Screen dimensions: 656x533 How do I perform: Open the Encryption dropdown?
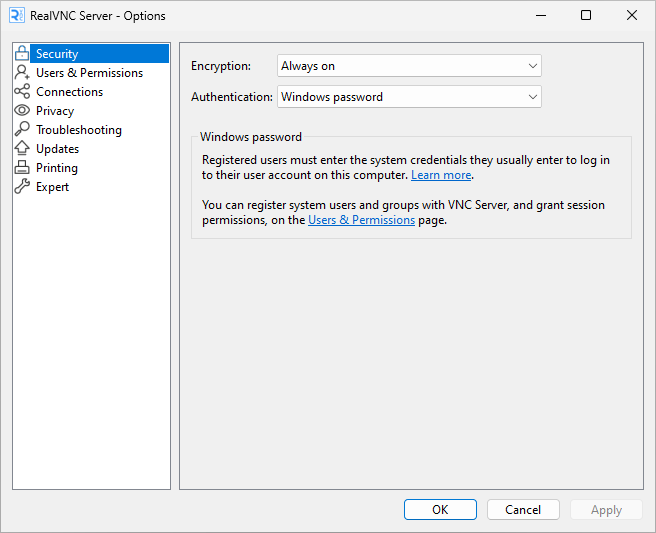(x=409, y=66)
